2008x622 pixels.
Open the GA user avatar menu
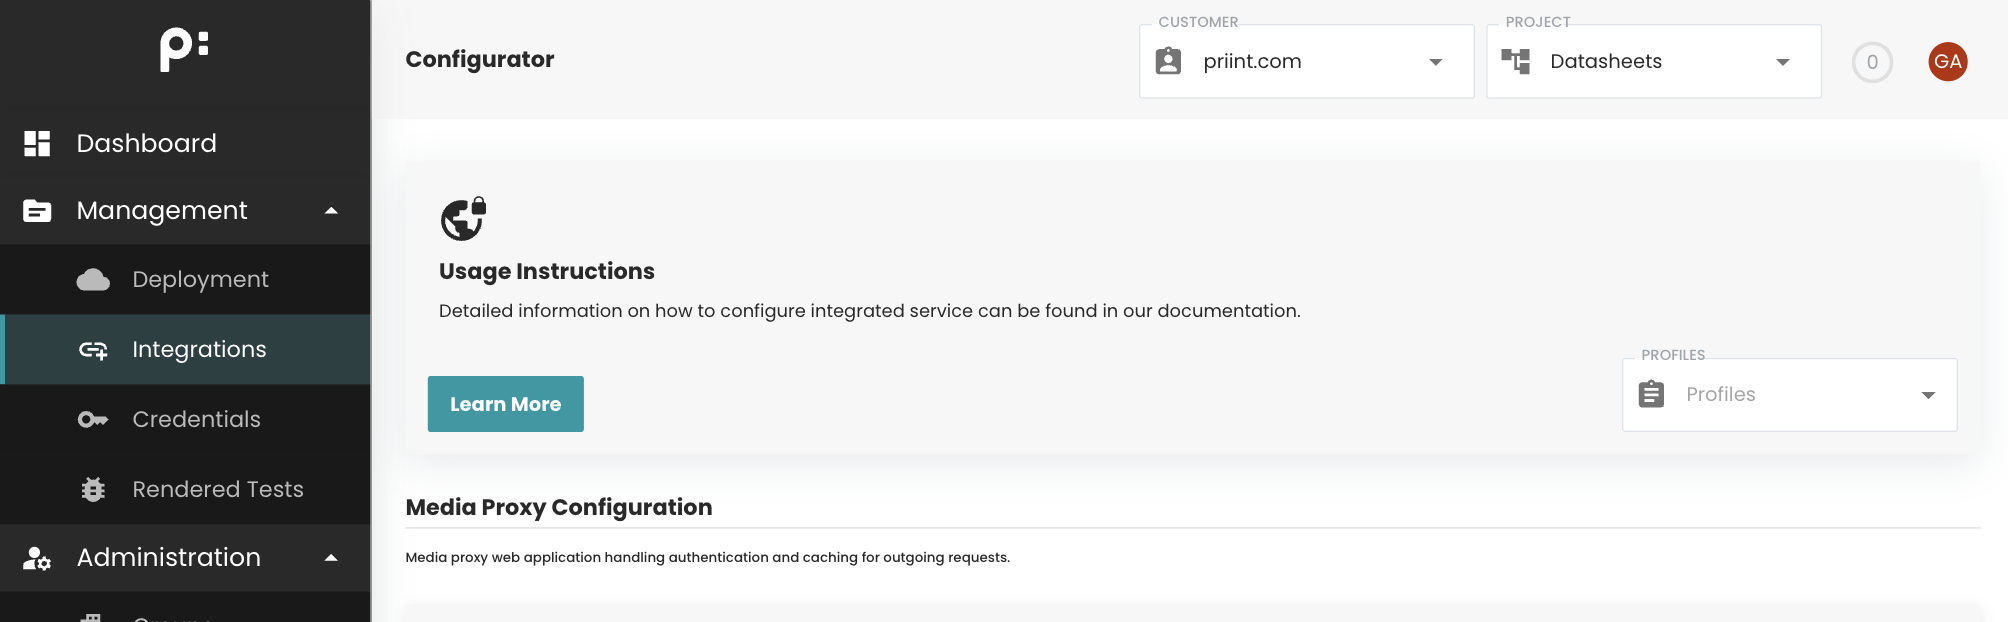(1947, 62)
